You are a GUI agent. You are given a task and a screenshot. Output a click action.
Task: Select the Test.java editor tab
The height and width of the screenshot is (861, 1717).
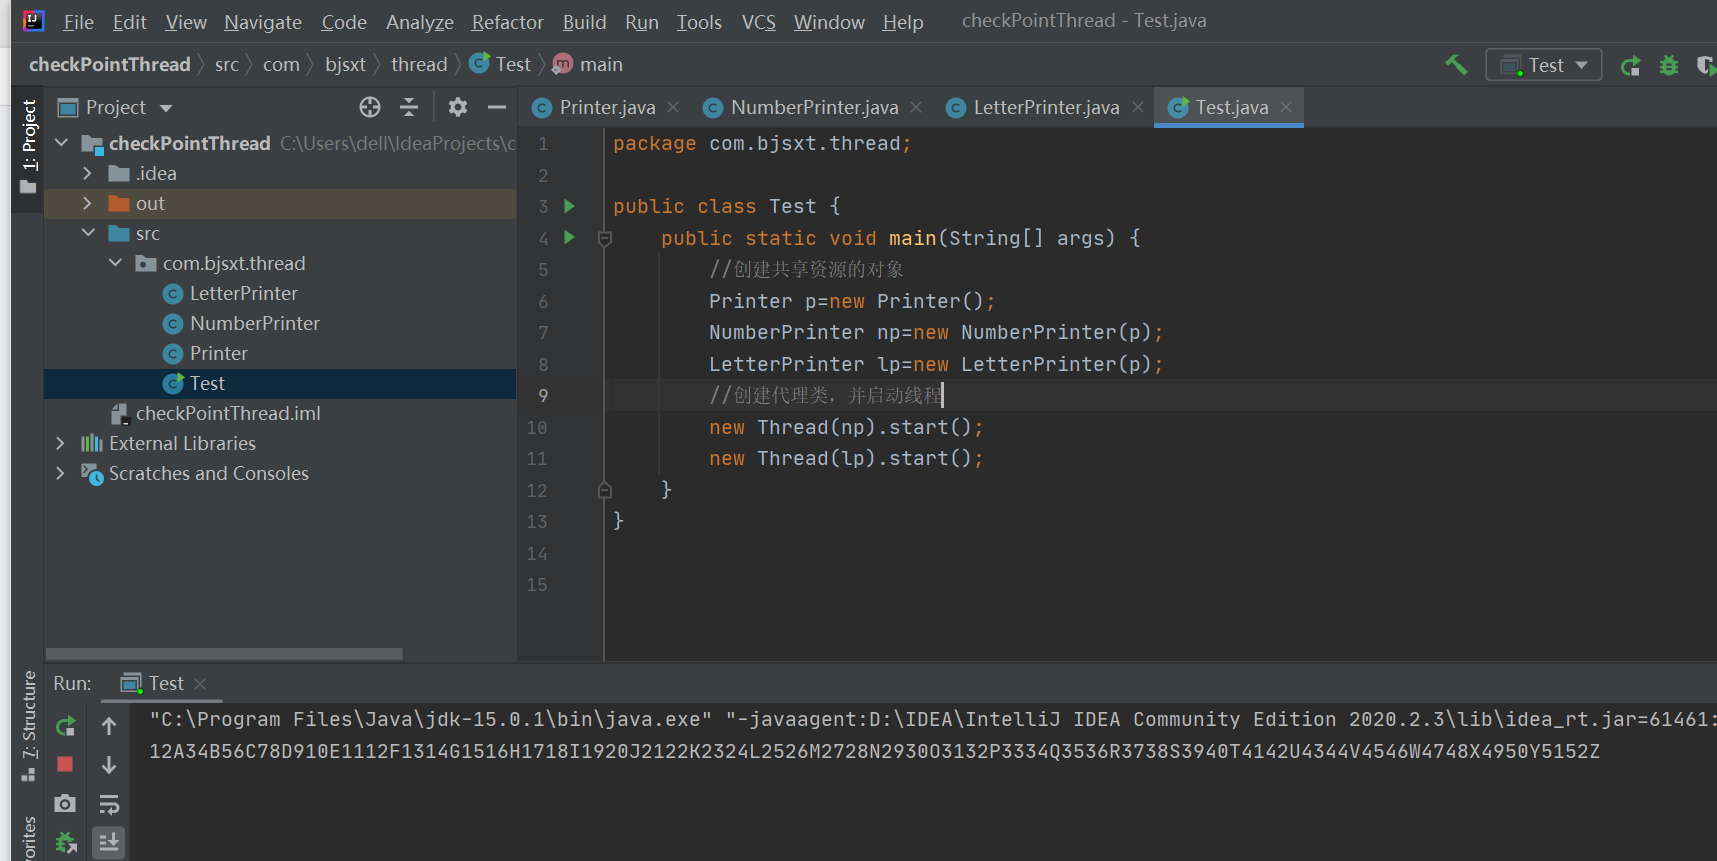[x=1229, y=107]
